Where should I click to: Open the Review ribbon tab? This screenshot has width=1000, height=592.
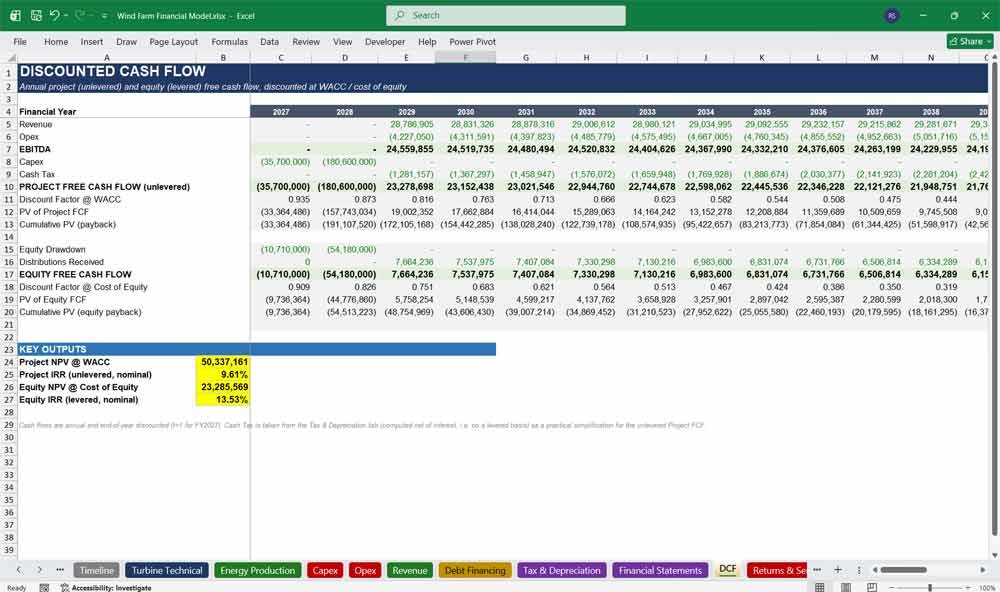(306, 41)
